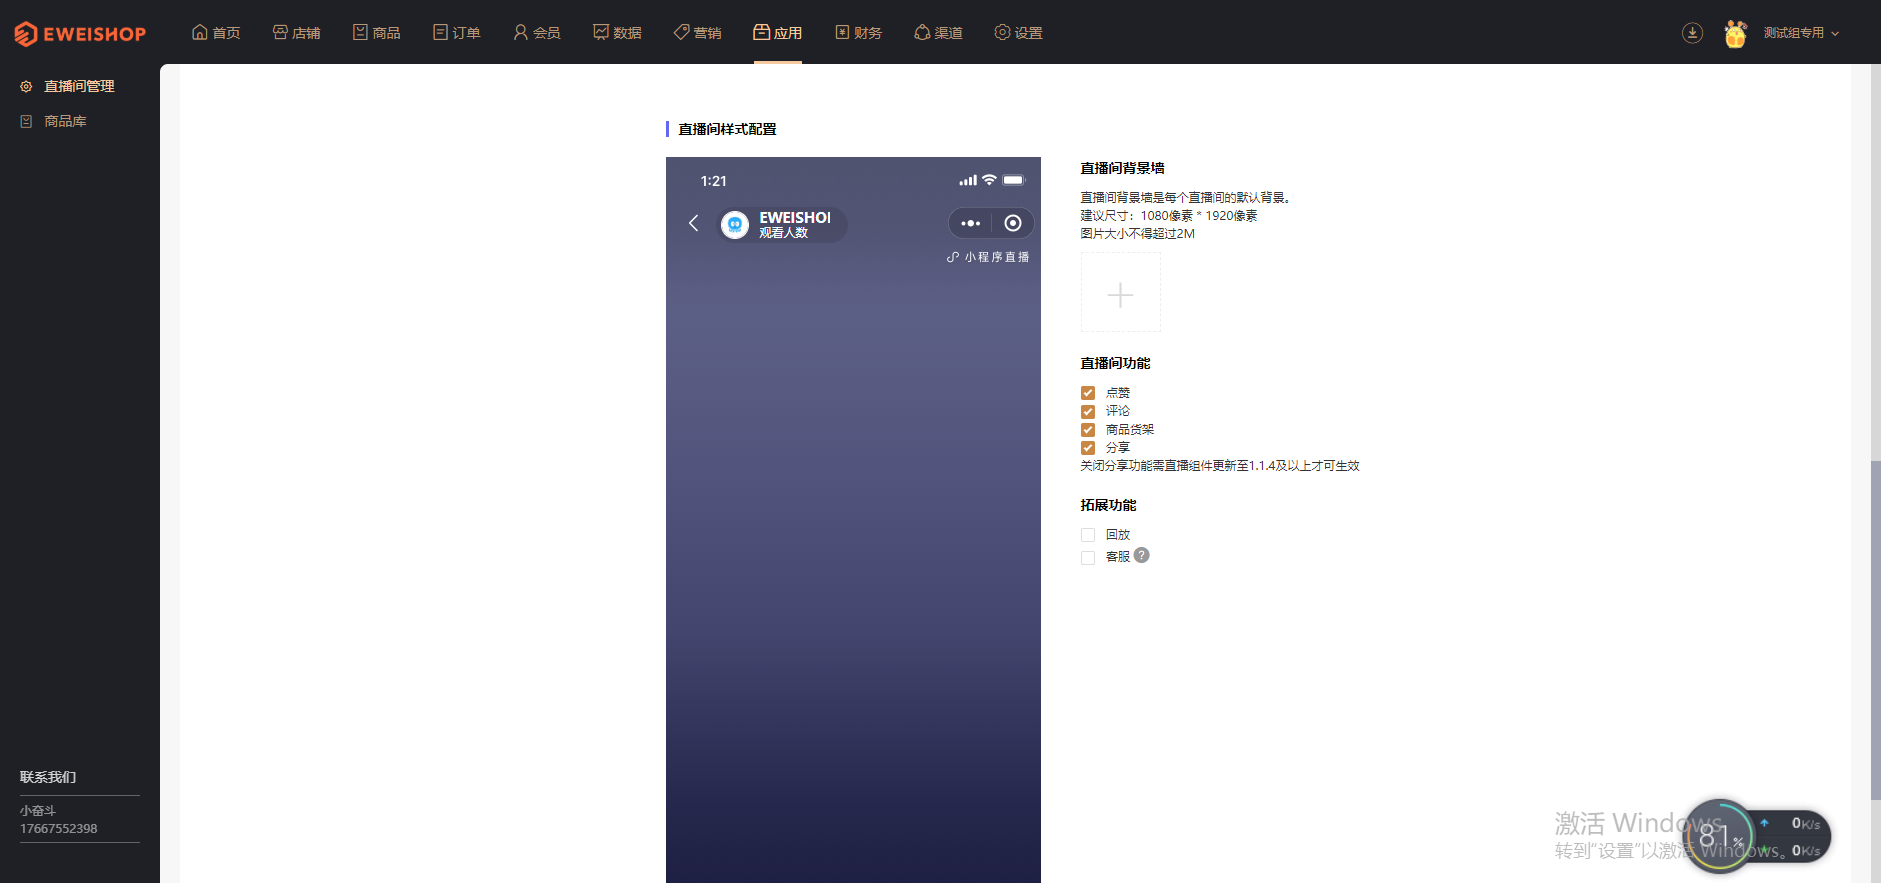The height and width of the screenshot is (883, 1881).
Task: Click the plus box to upload background image
Action: coord(1121,292)
